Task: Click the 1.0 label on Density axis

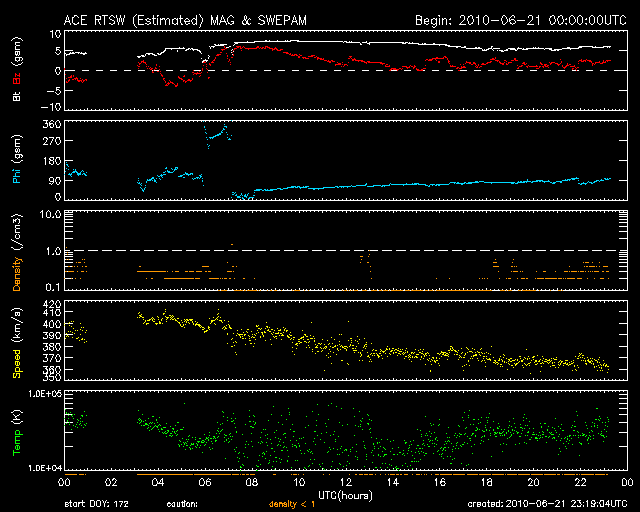Action: (53, 251)
